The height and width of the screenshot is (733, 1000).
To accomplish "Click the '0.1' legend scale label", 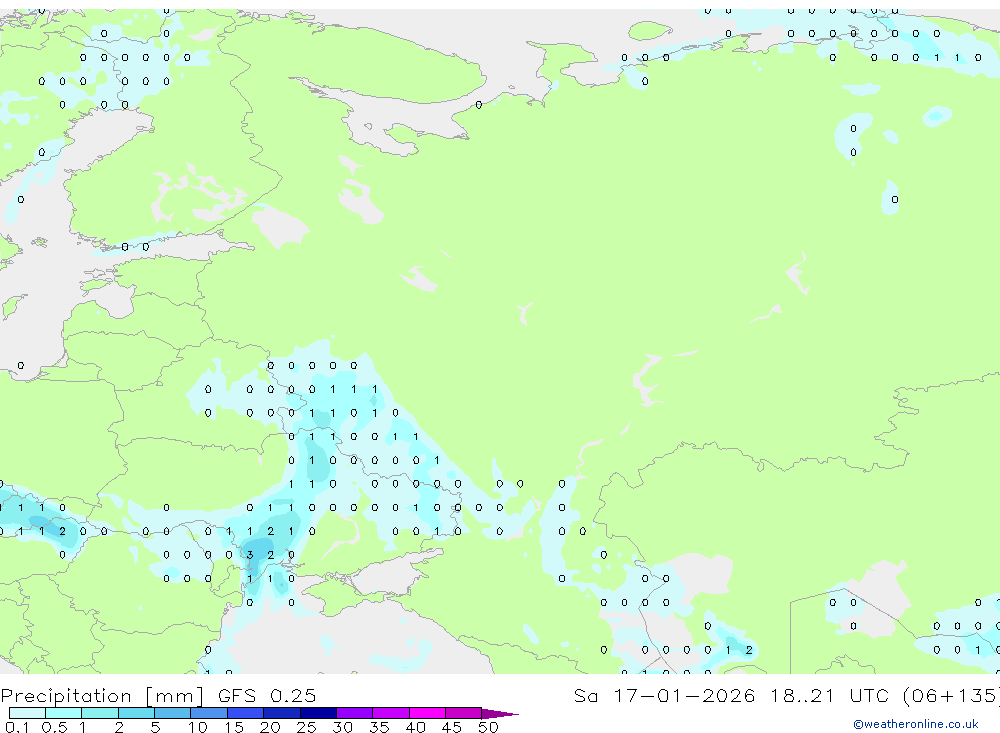I will (17, 727).
